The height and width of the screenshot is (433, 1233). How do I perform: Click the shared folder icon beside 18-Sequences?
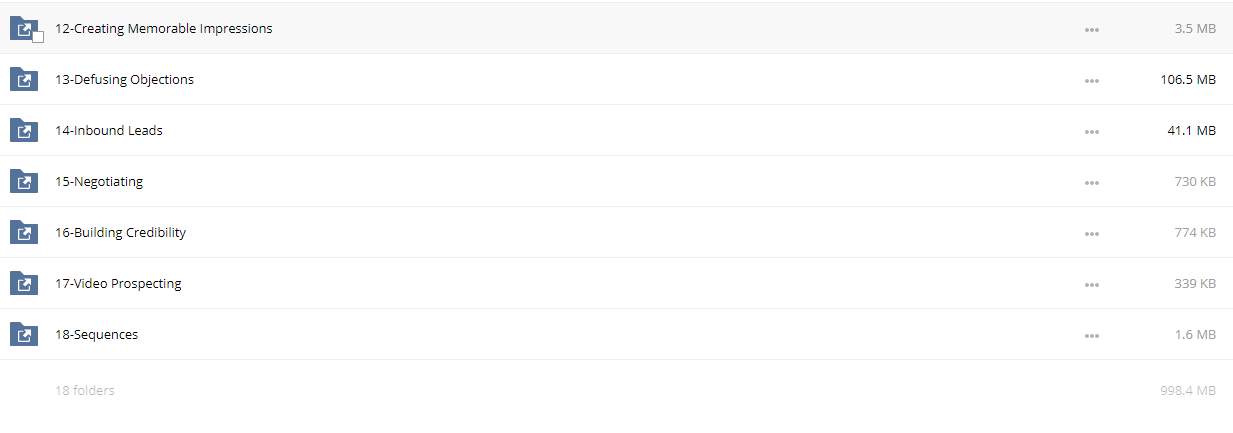24,335
